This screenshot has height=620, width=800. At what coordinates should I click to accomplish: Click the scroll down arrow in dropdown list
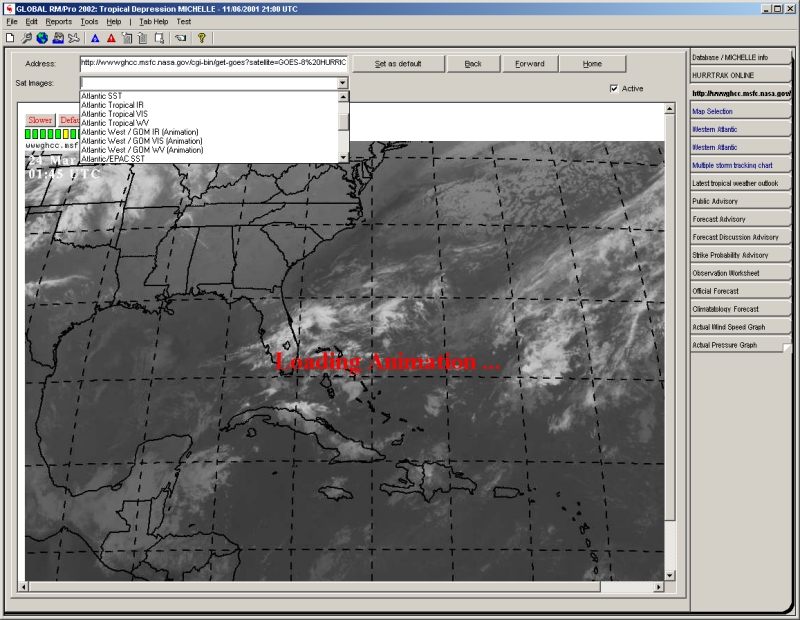click(343, 158)
